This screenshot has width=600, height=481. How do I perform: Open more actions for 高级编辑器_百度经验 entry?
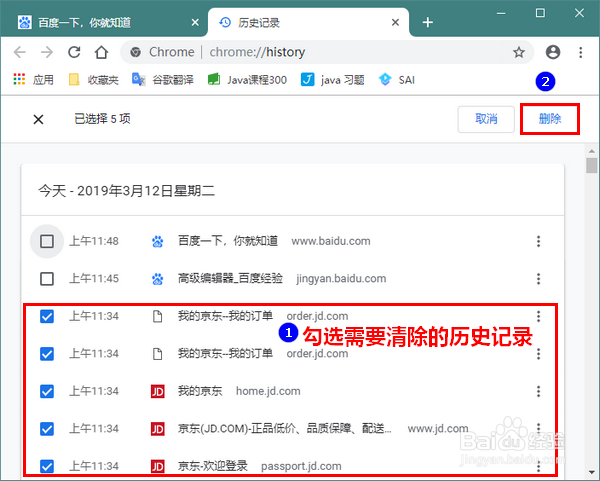[x=538, y=279]
